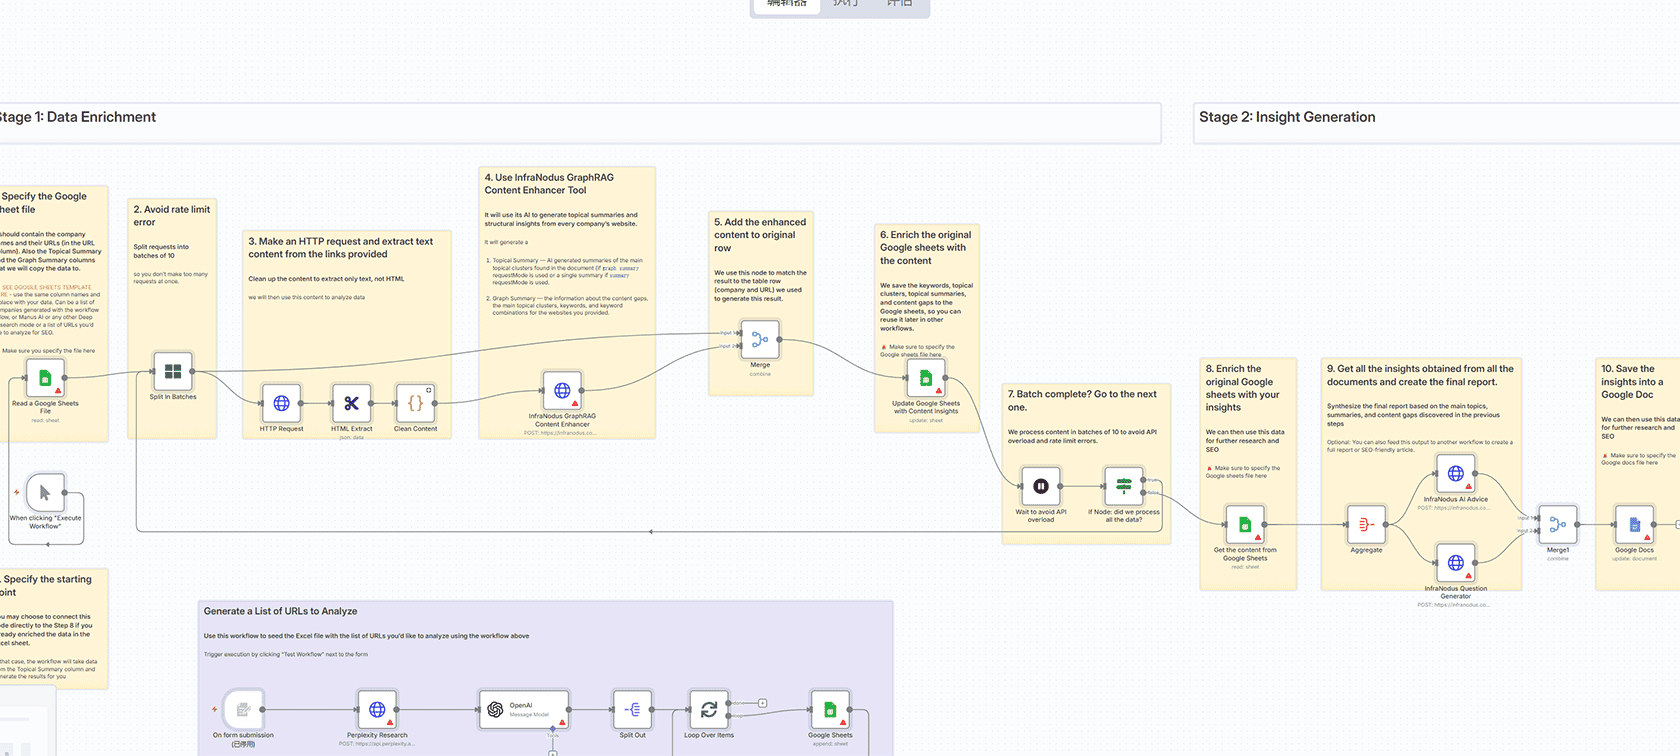Image resolution: width=1680 pixels, height=756 pixels.
Task: Click the manual Execute Workflow trigger node
Action: [x=45, y=493]
